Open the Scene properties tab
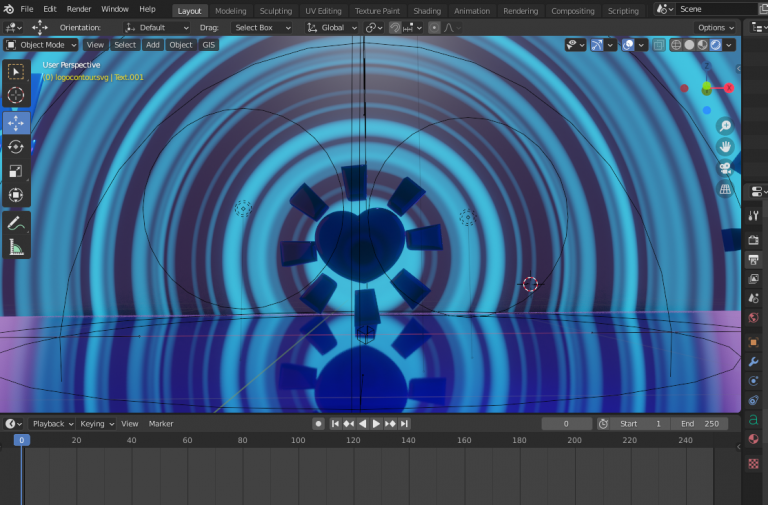Screen dimensions: 768x505 coord(753,298)
